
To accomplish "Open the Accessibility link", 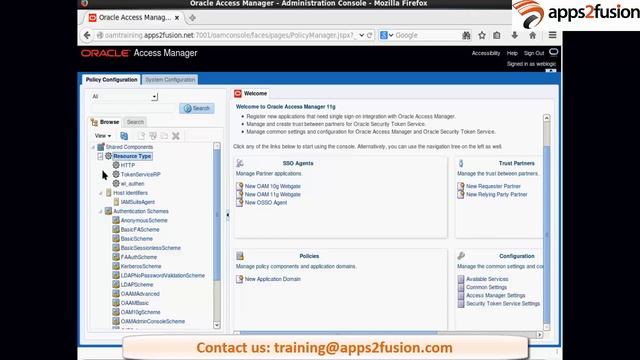I will click(486, 53).
